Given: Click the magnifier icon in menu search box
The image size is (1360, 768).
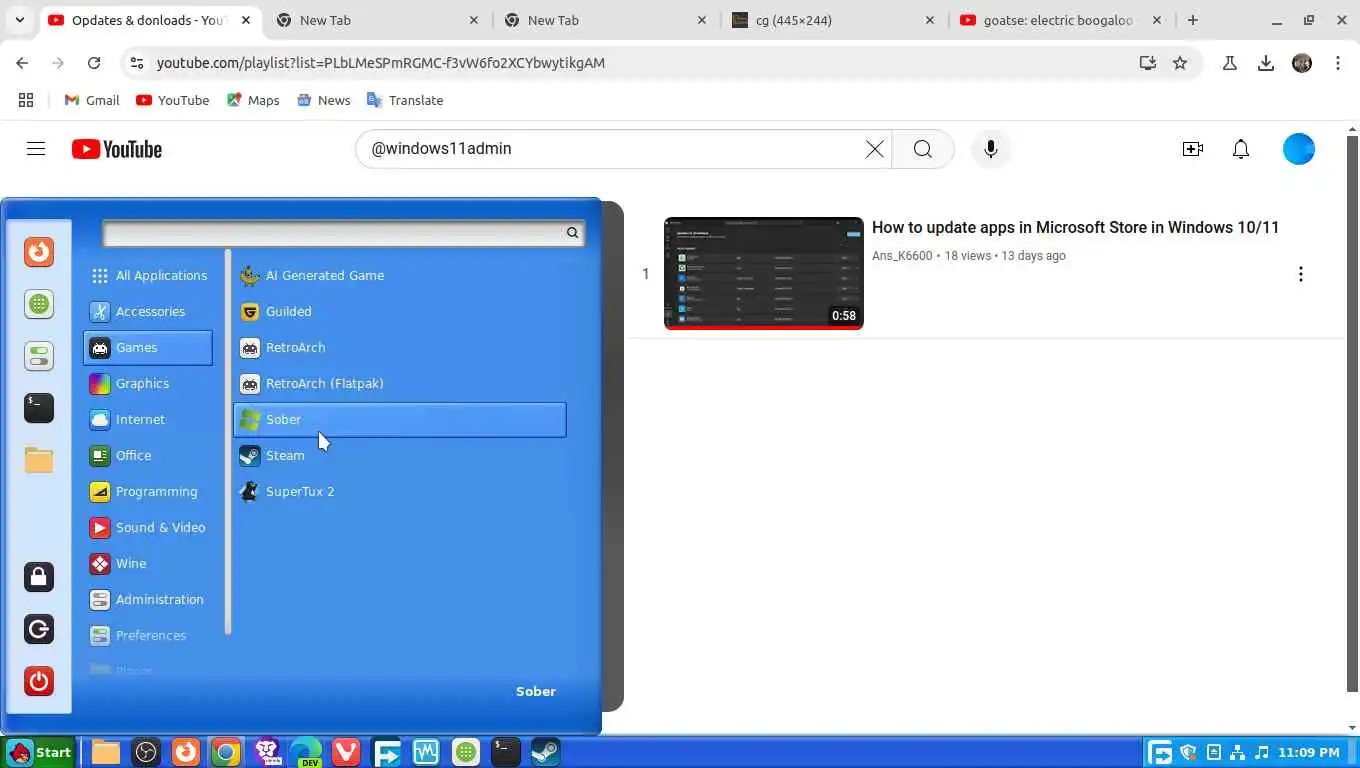Looking at the screenshot, I should [572, 233].
